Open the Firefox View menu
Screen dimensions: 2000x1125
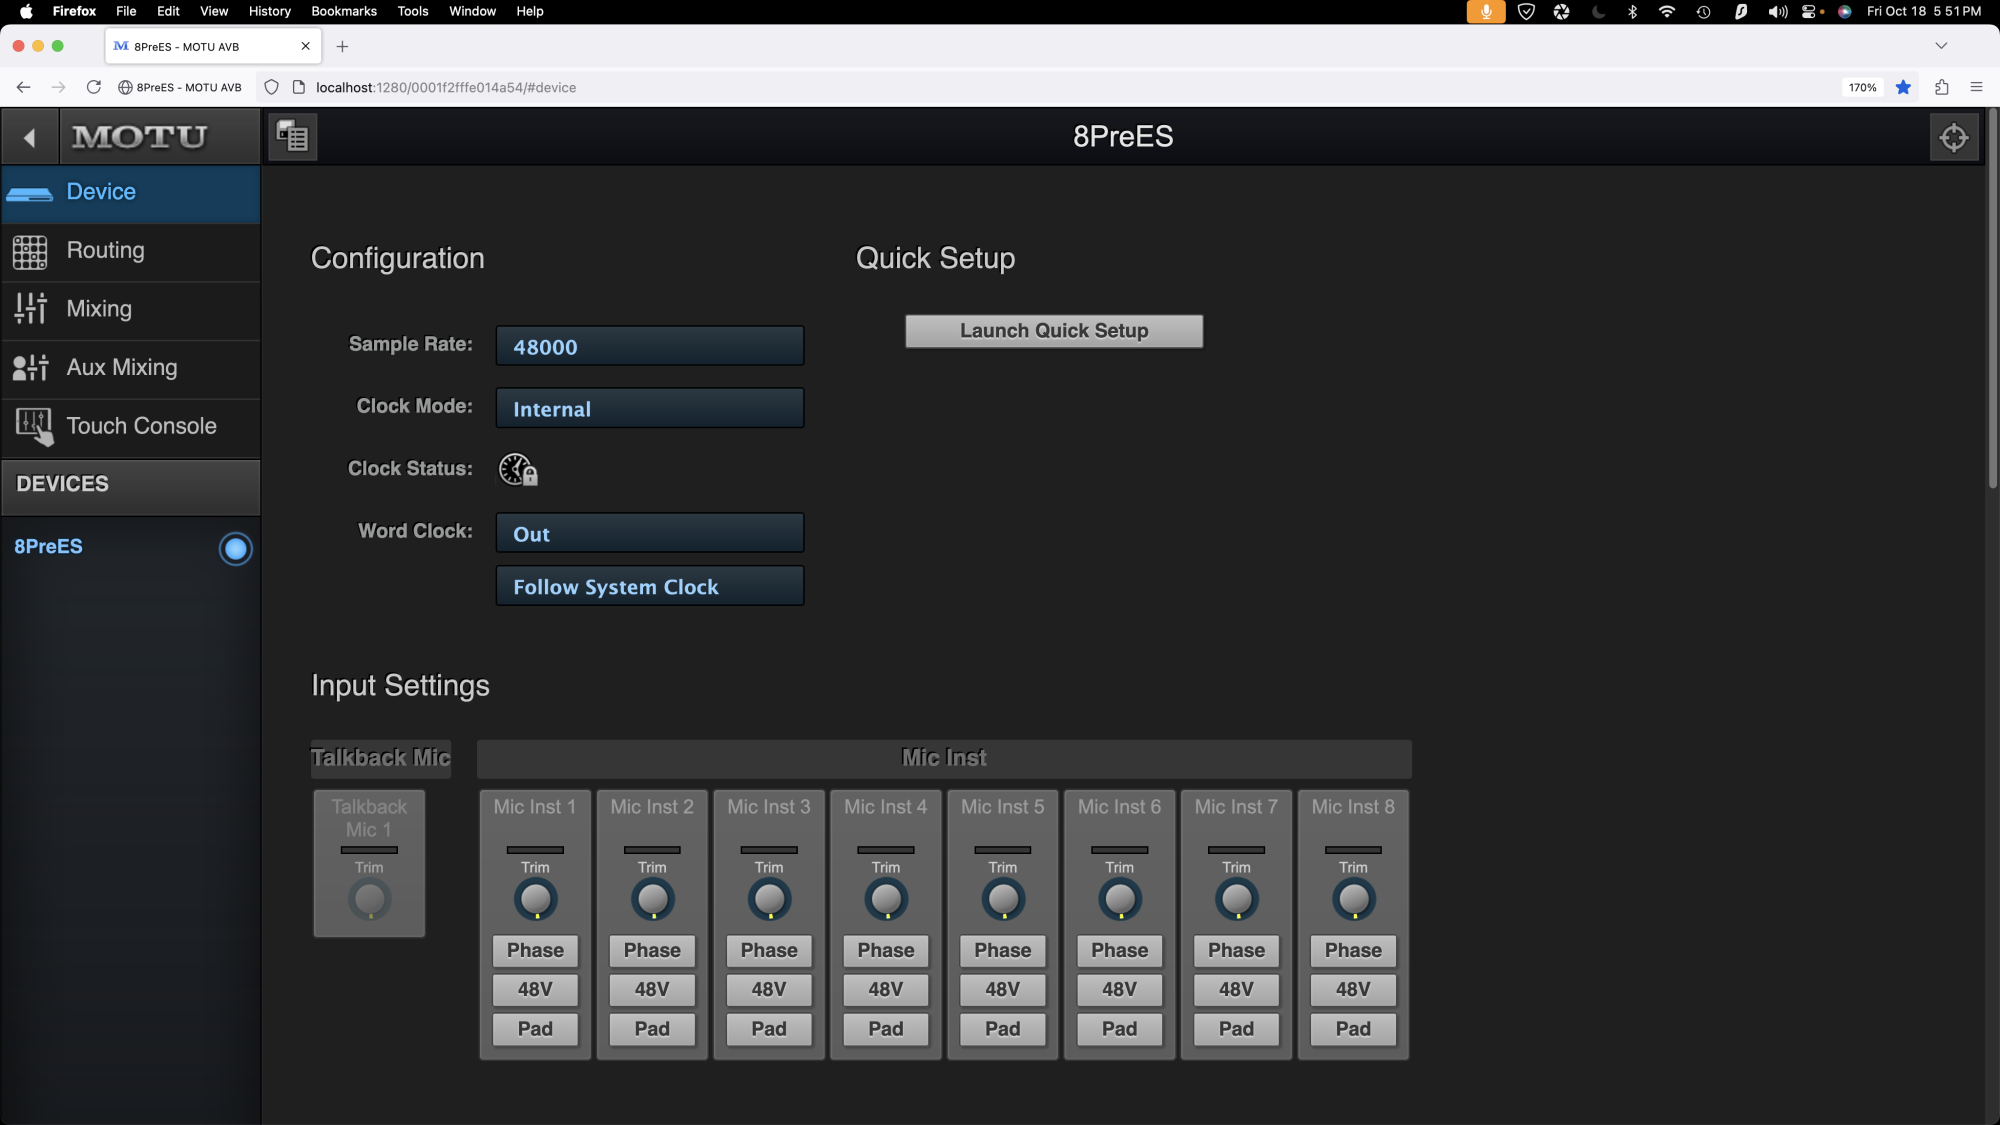tap(214, 11)
